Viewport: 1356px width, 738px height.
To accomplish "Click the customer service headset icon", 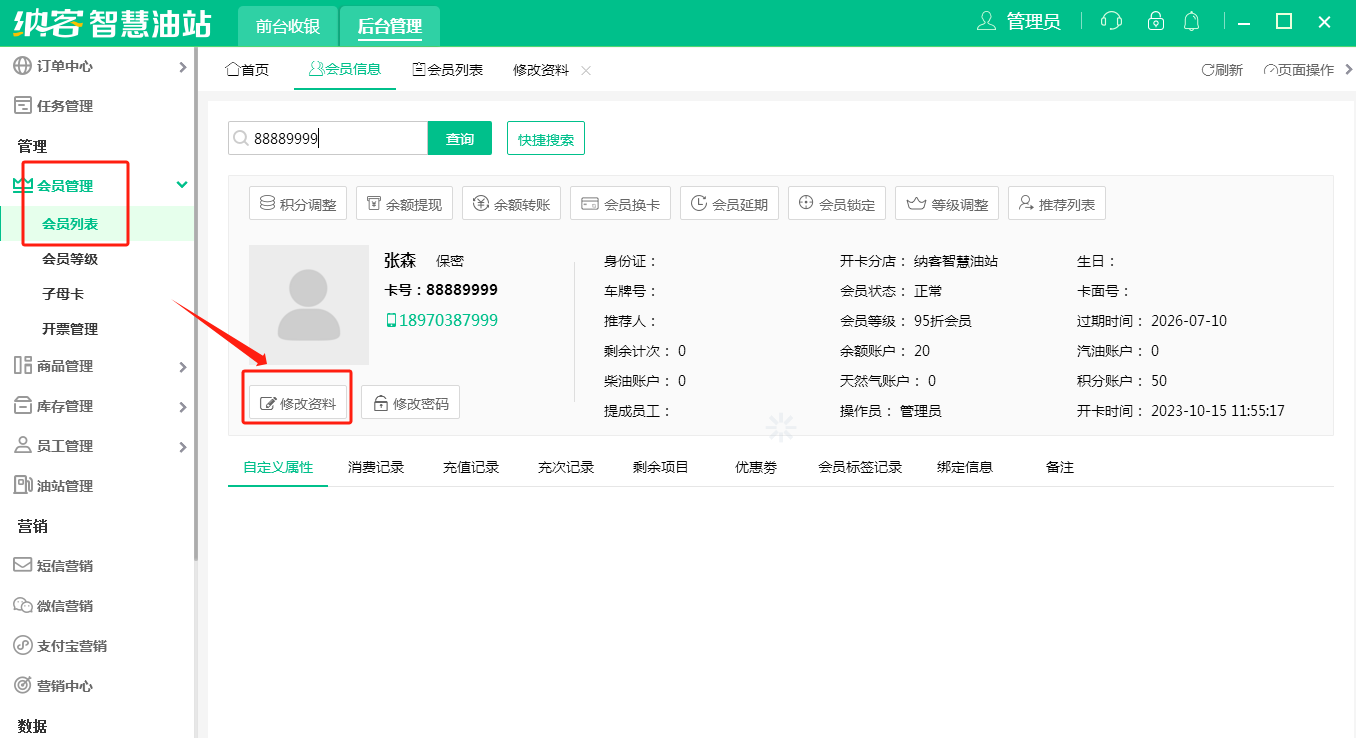I will (x=1110, y=21).
